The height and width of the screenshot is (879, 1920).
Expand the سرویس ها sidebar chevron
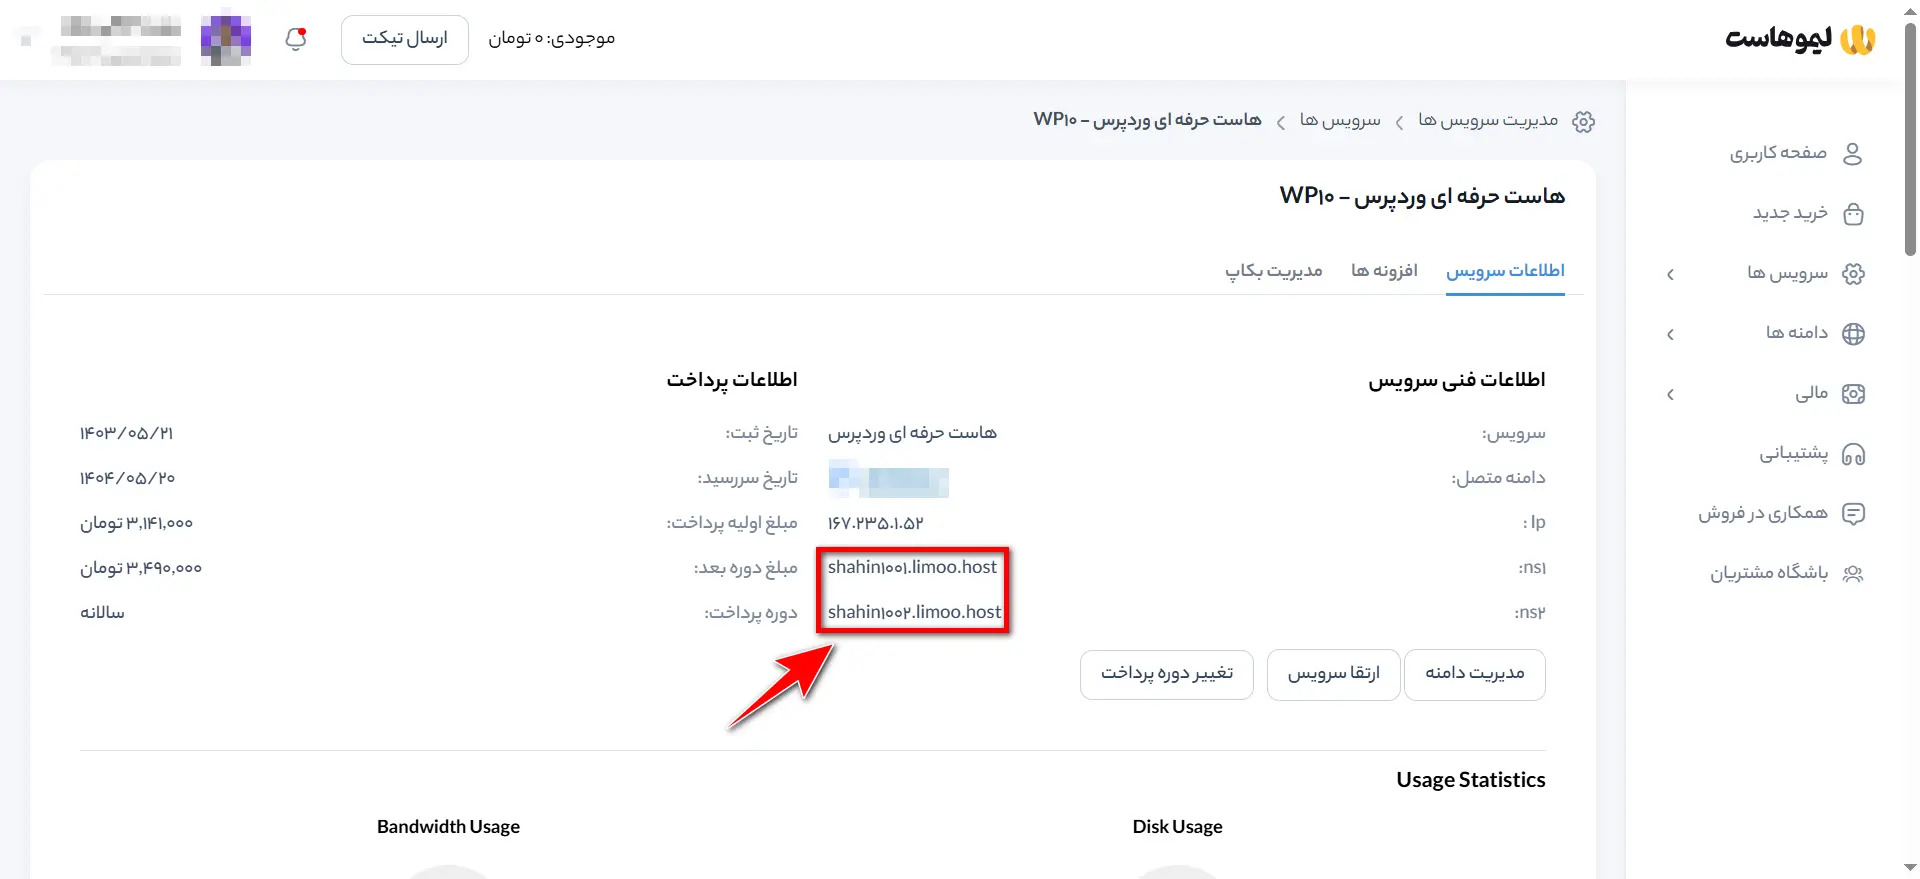click(1670, 274)
